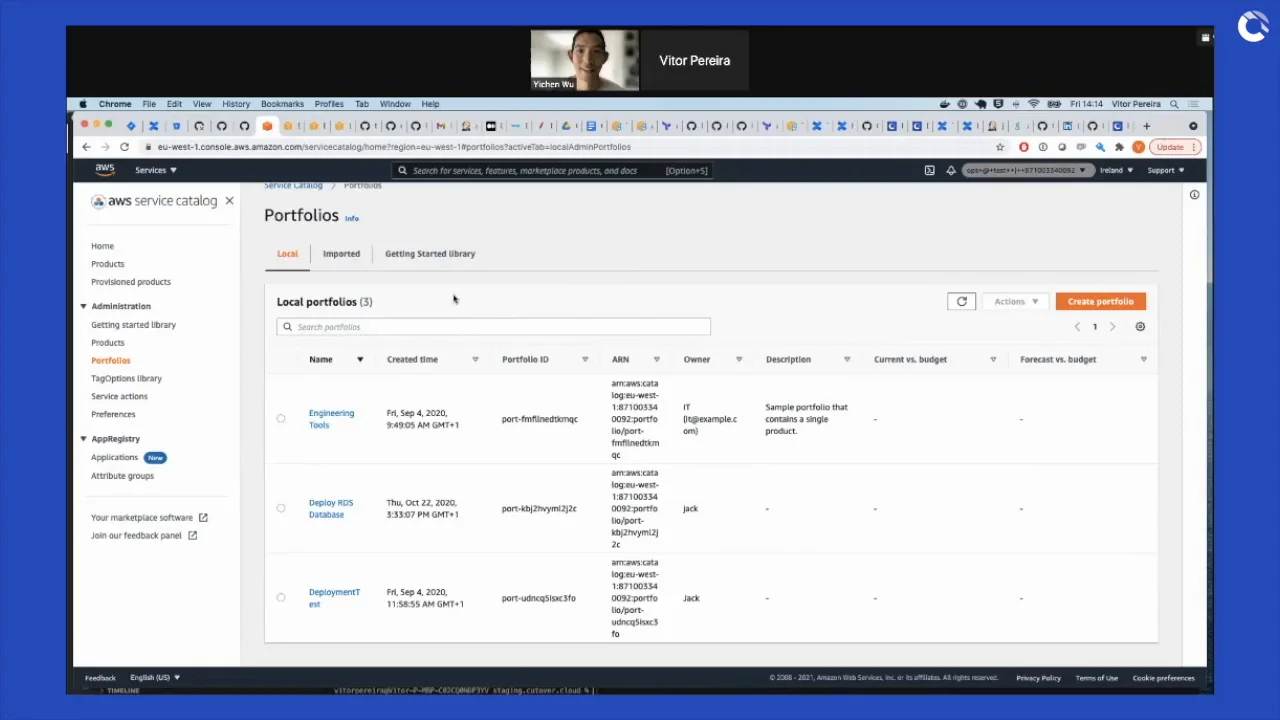The width and height of the screenshot is (1280, 720).
Task: Sort by ARN column arrow
Action: click(657, 360)
